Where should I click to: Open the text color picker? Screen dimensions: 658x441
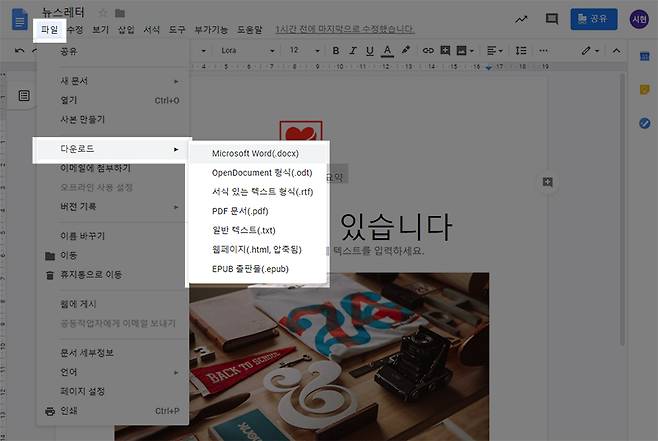coord(387,51)
